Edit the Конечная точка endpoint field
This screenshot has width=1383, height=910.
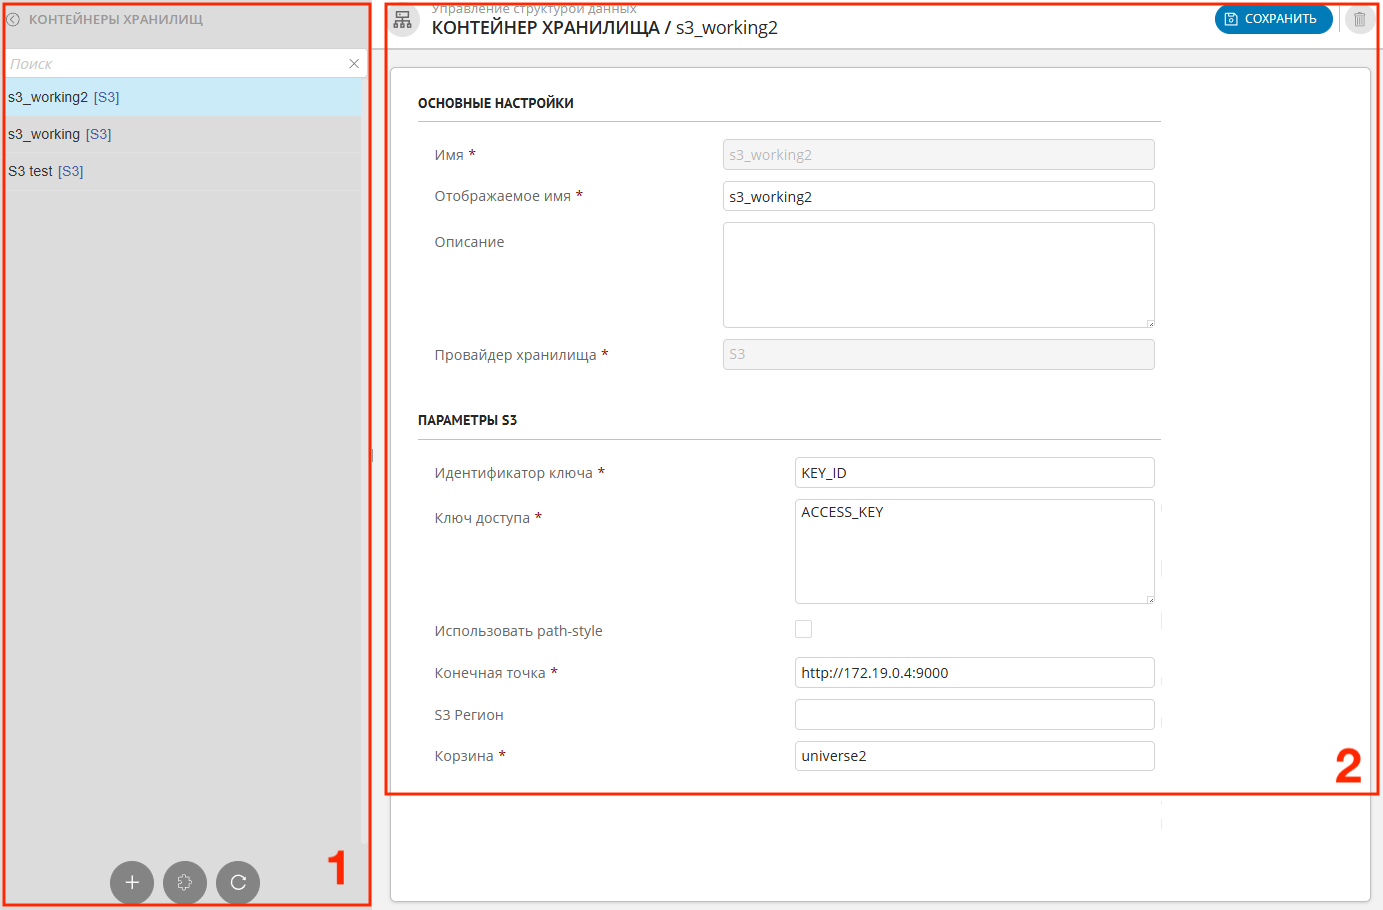(973, 673)
